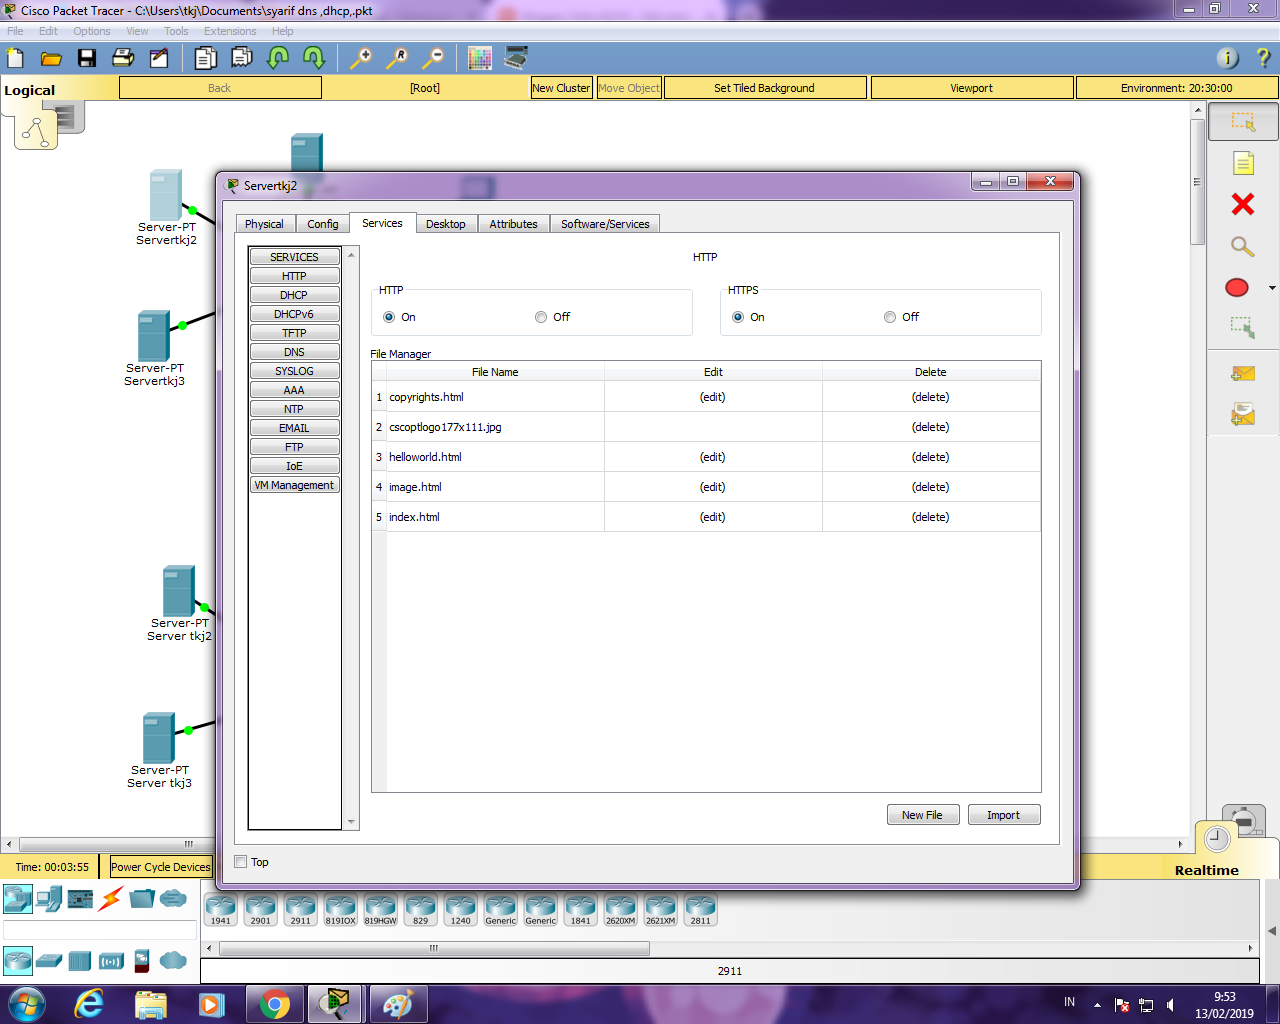
Task: Pick the Place Note tool
Action: tap(1243, 163)
